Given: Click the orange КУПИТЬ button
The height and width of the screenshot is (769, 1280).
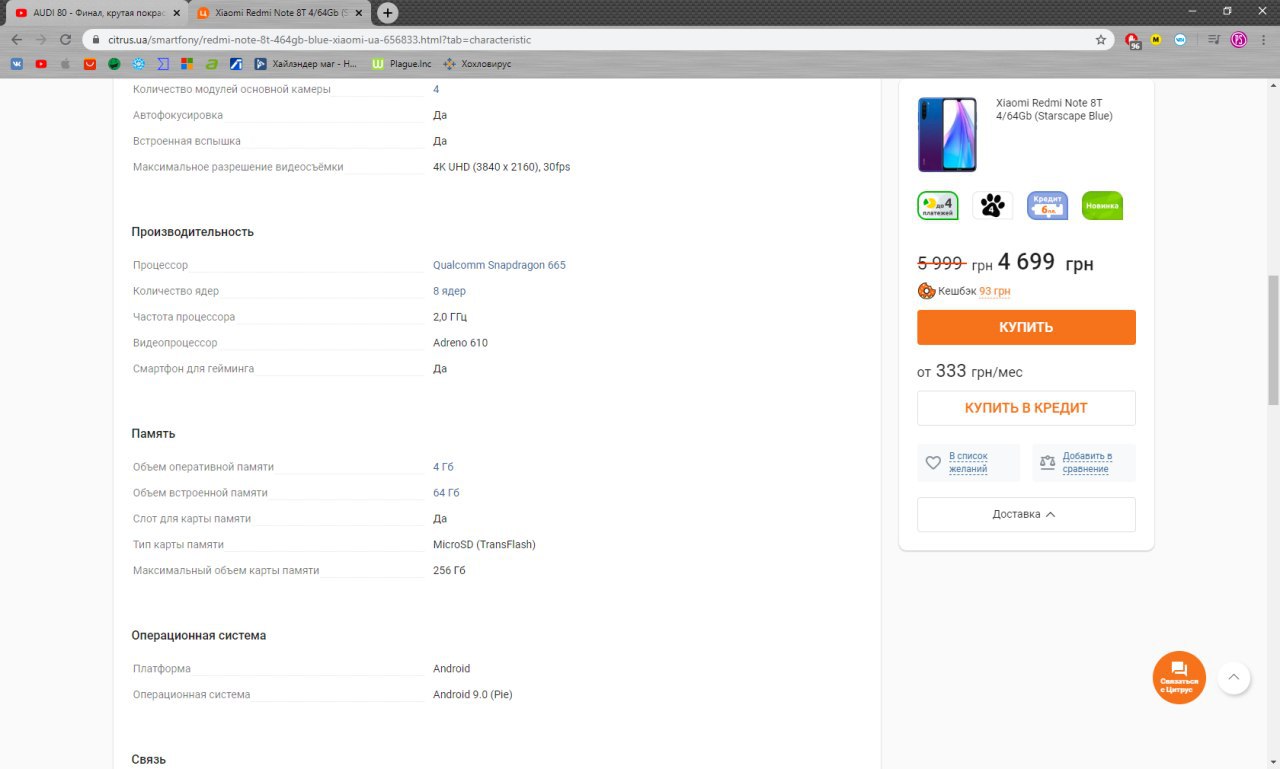Looking at the screenshot, I should (1026, 327).
